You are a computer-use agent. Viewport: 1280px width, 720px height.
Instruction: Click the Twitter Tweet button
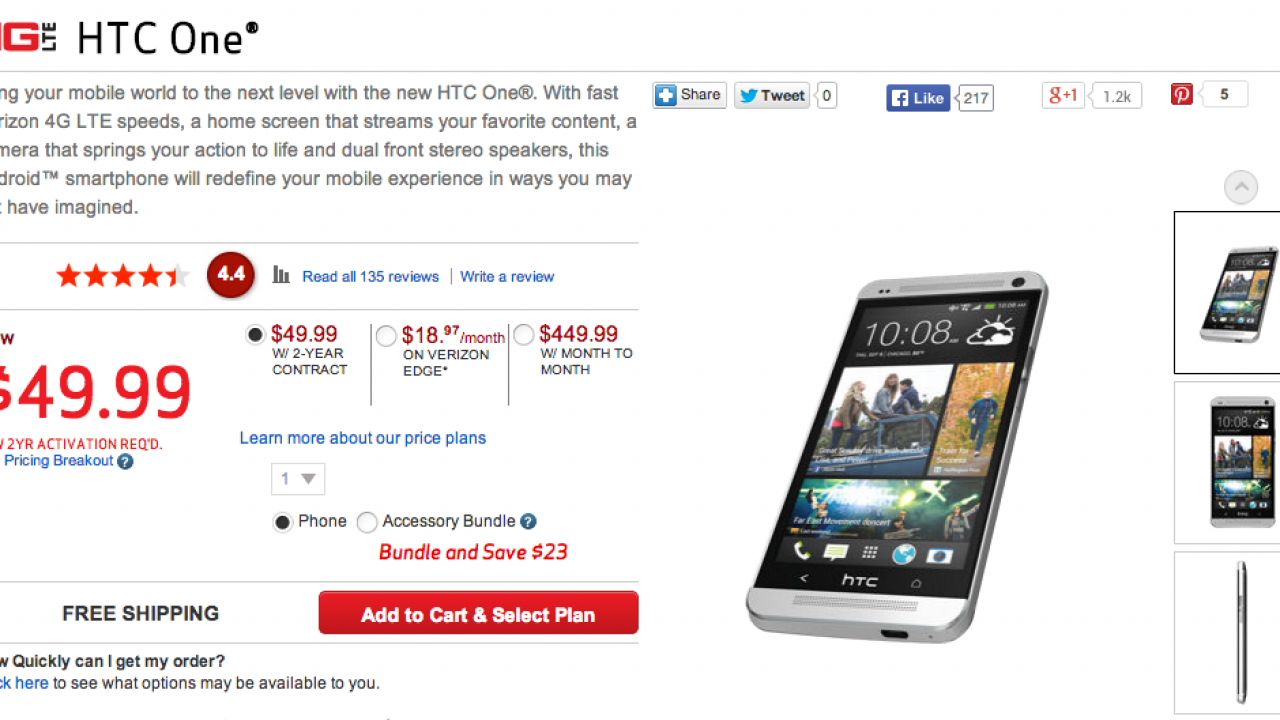pyautogui.click(x=772, y=96)
